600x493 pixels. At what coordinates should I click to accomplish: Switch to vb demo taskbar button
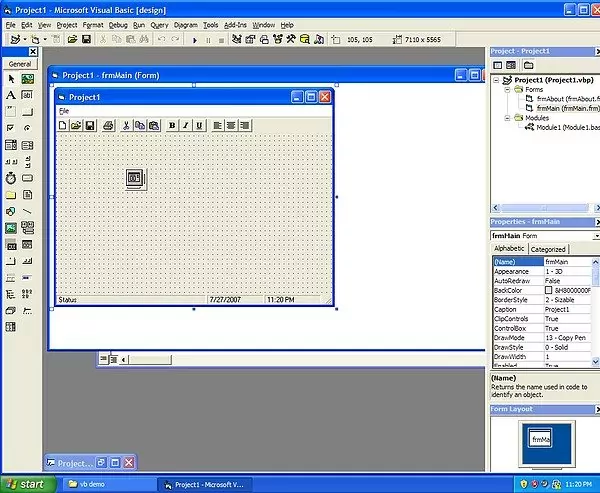pyautogui.click(x=109, y=484)
